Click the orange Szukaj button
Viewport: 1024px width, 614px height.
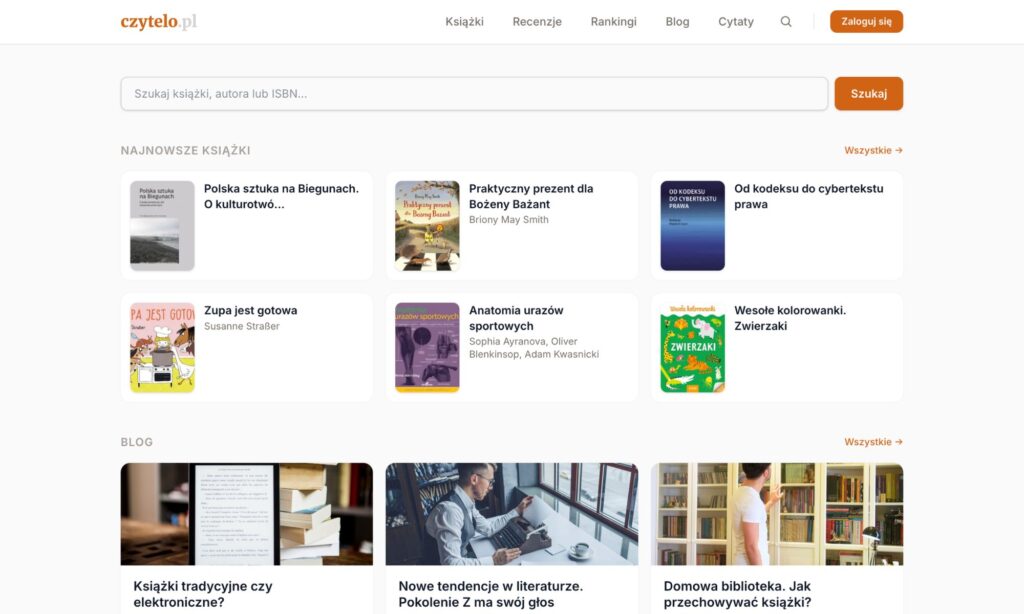tap(868, 94)
